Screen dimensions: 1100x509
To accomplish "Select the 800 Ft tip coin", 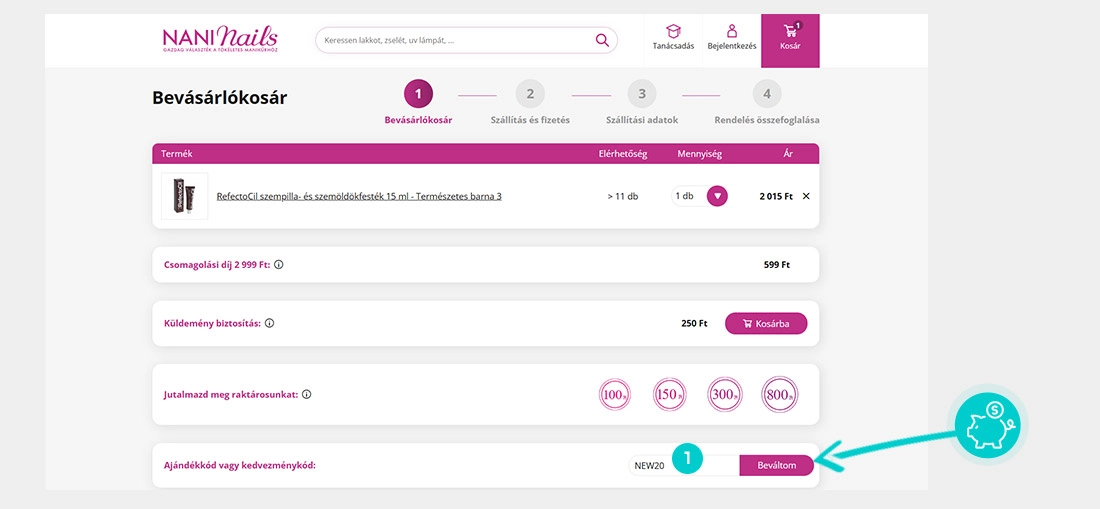I will 779,394.
